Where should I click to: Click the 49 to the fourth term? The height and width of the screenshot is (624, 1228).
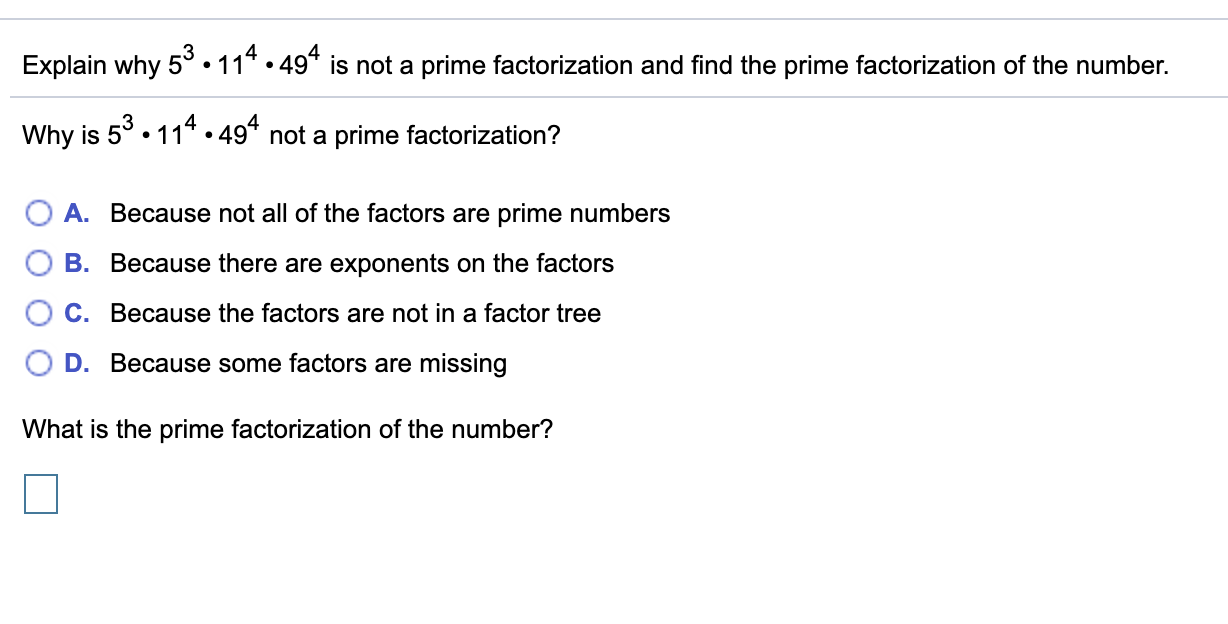(x=237, y=133)
